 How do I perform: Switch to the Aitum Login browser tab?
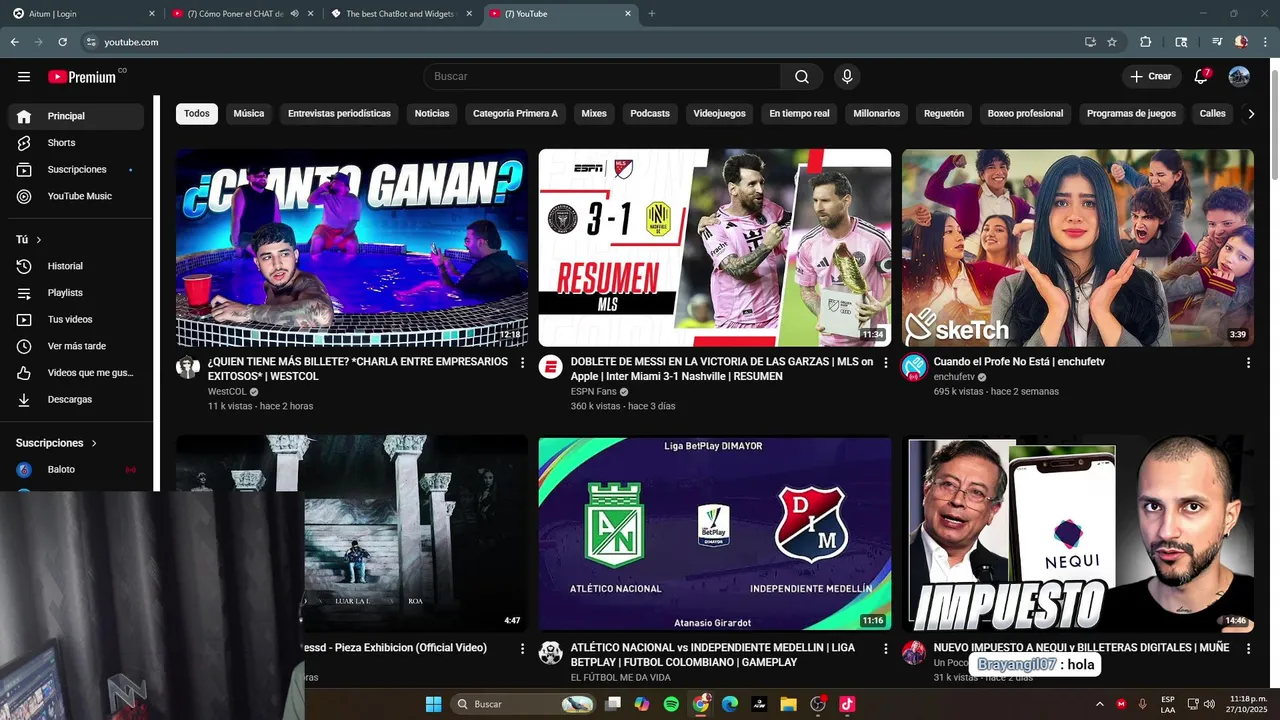[x=82, y=14]
